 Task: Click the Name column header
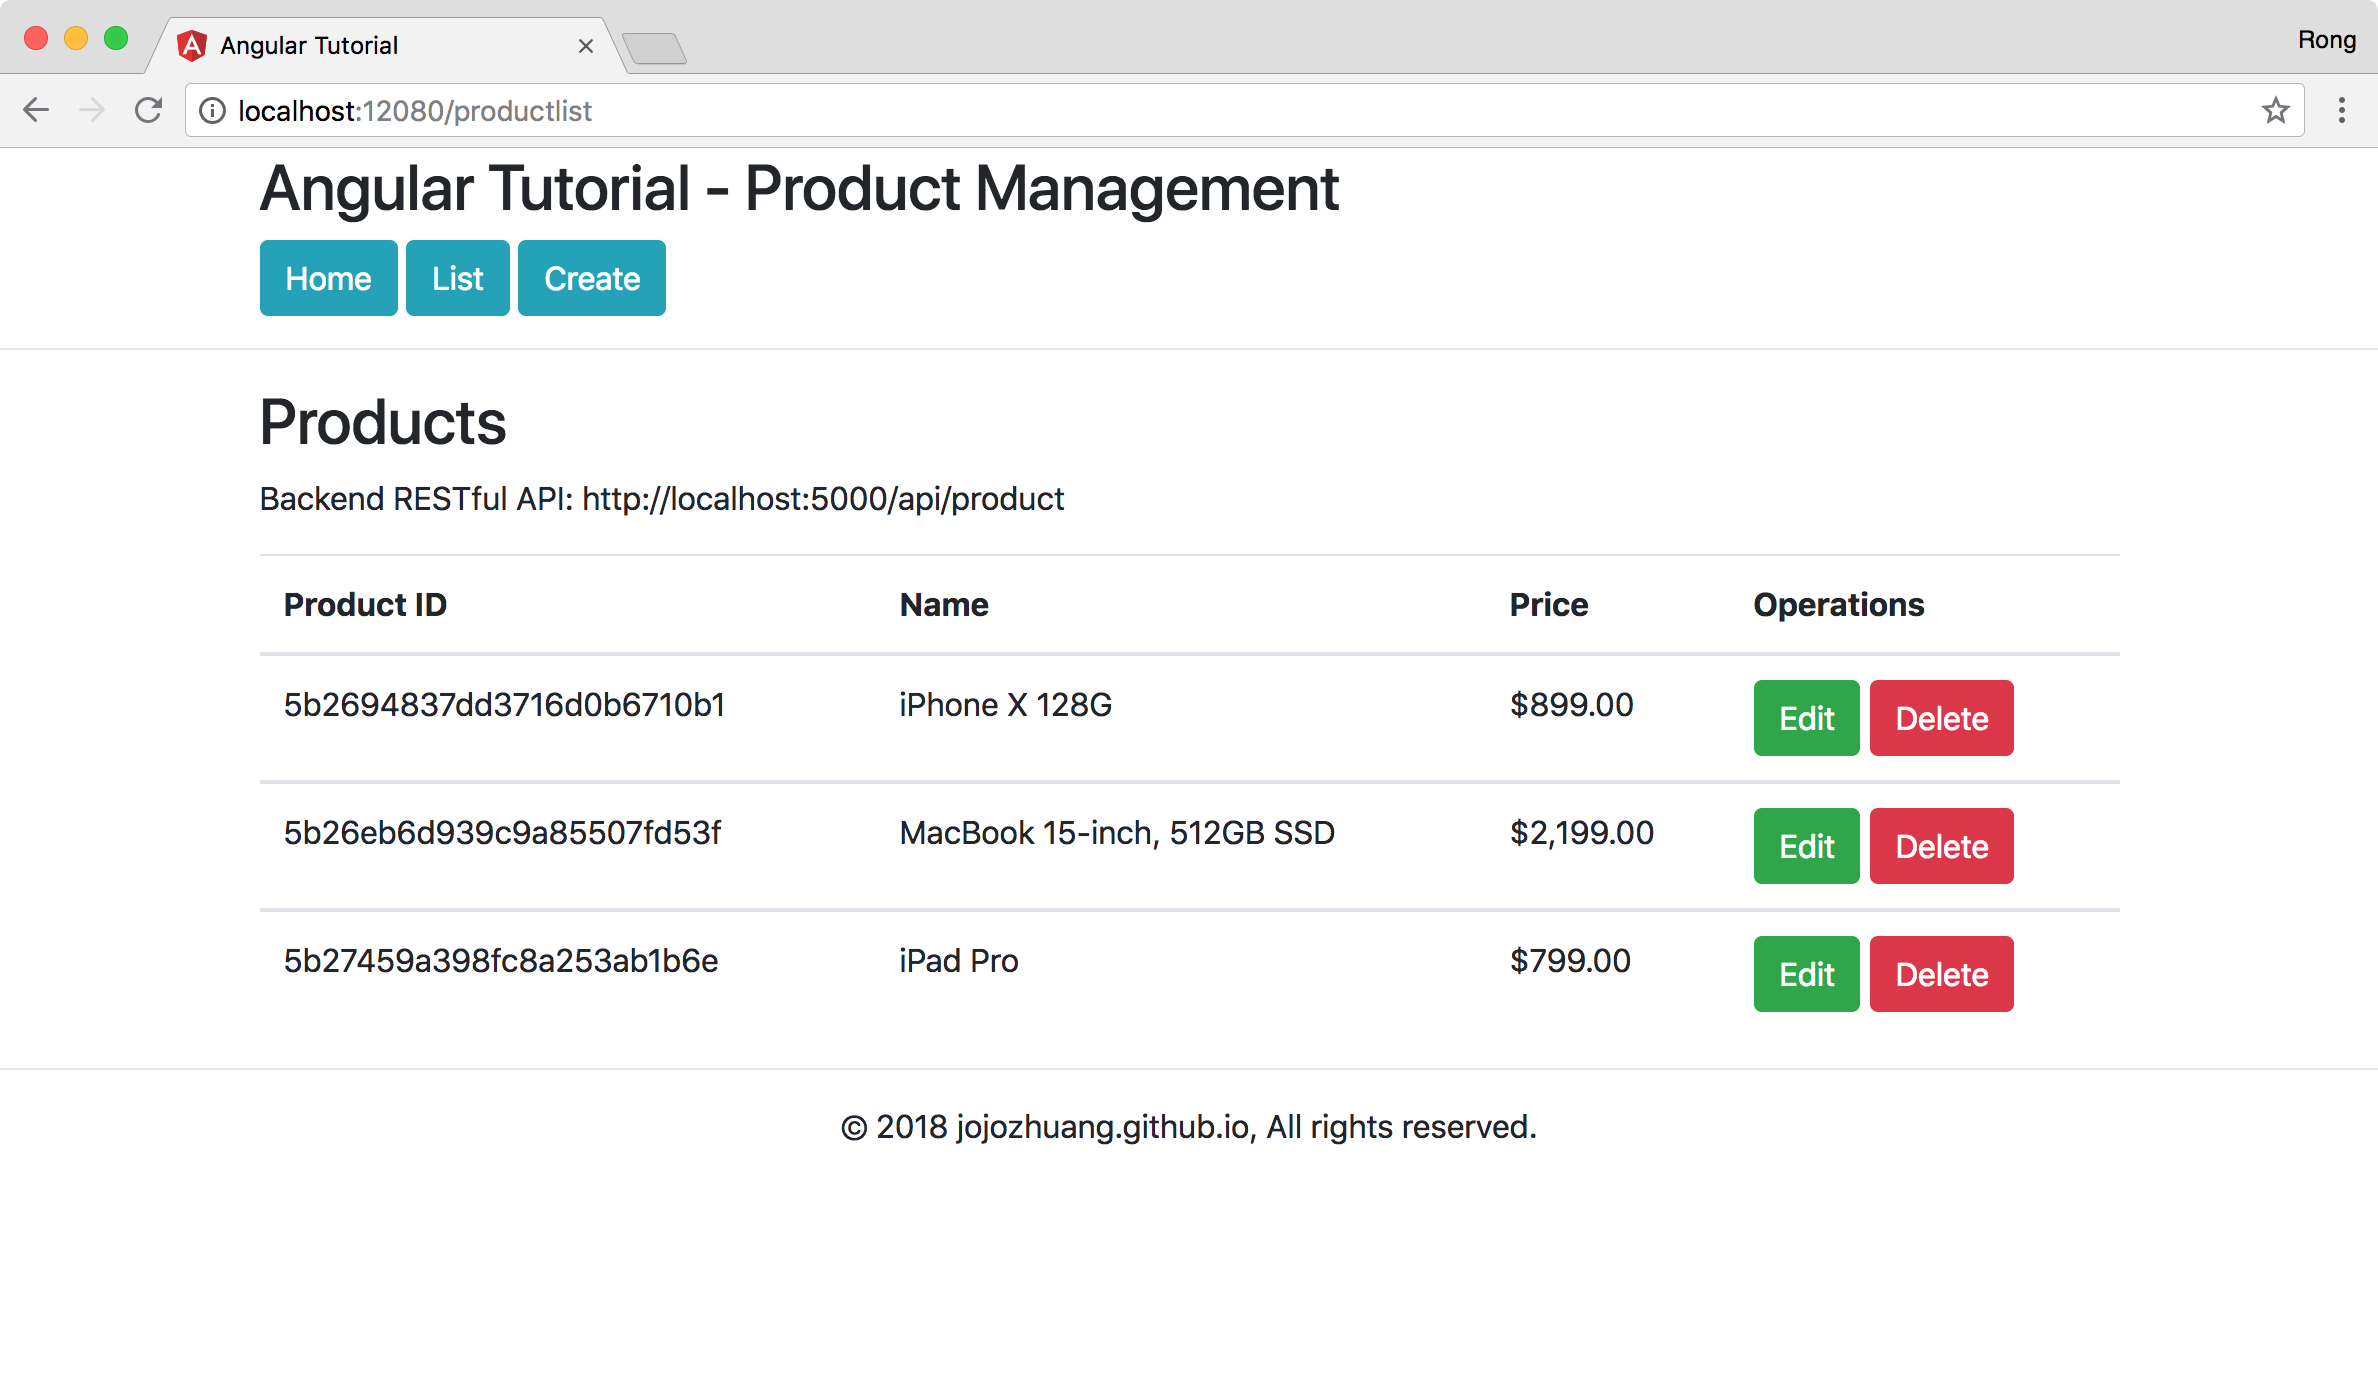944,605
